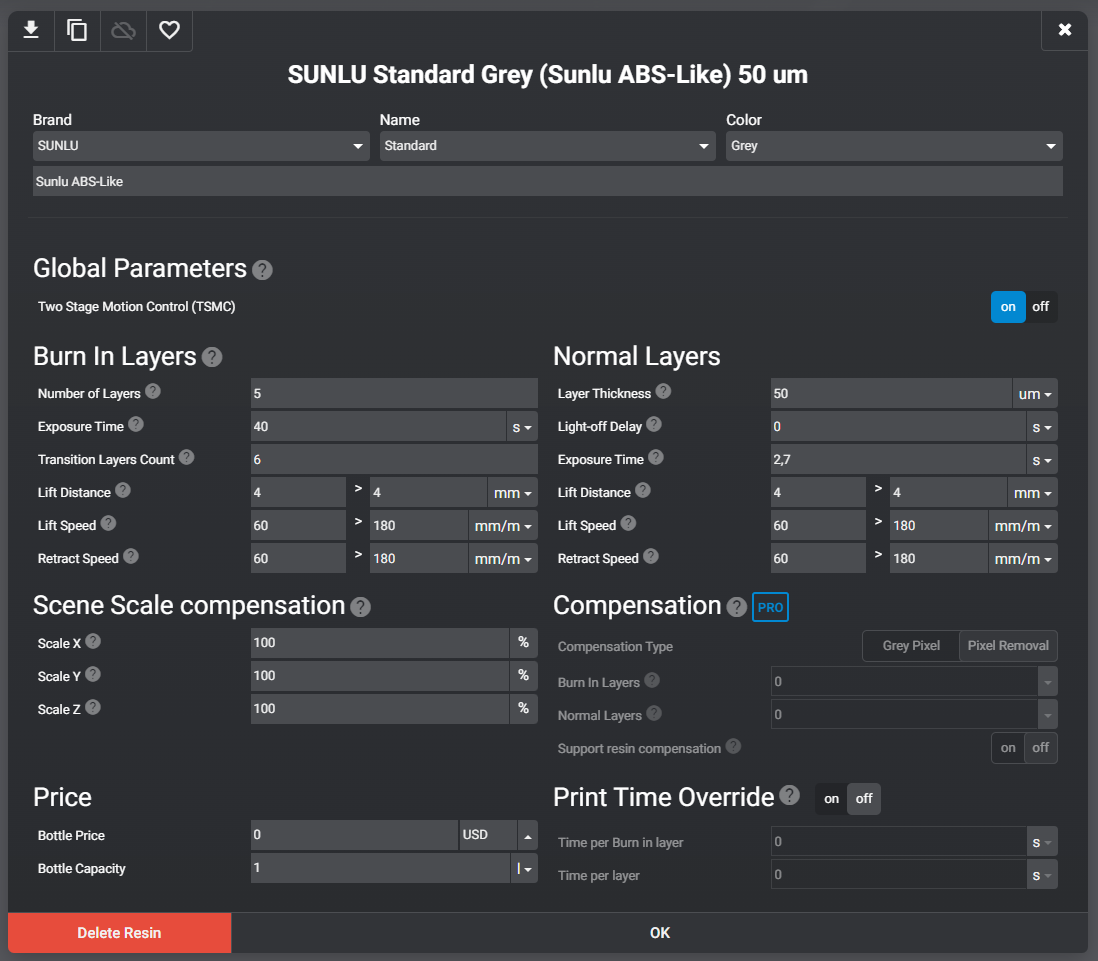Open the Brand dropdown showing SUNLU
Image resolution: width=1098 pixels, height=961 pixels.
coord(201,146)
